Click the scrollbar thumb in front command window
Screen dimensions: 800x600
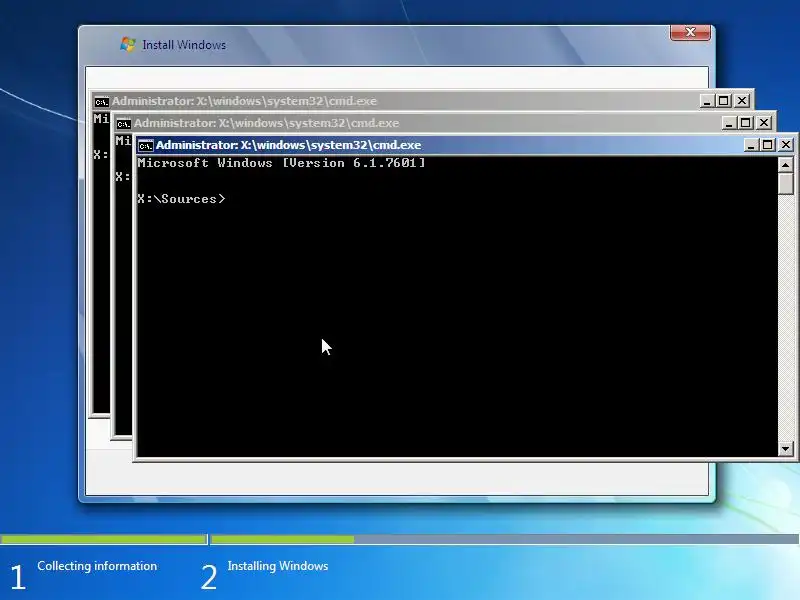coord(786,184)
